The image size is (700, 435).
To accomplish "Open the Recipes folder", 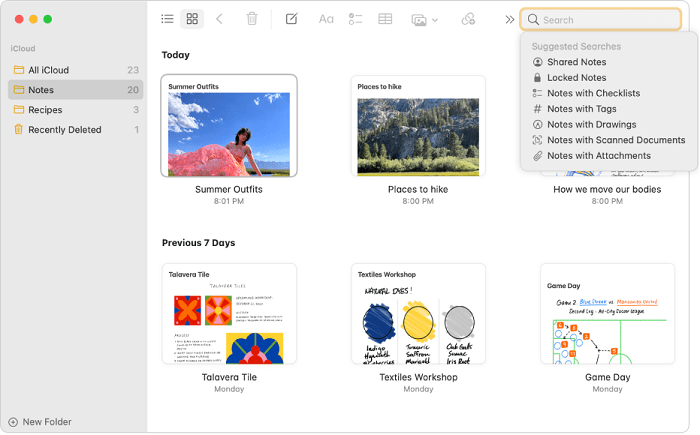I will click(75, 110).
